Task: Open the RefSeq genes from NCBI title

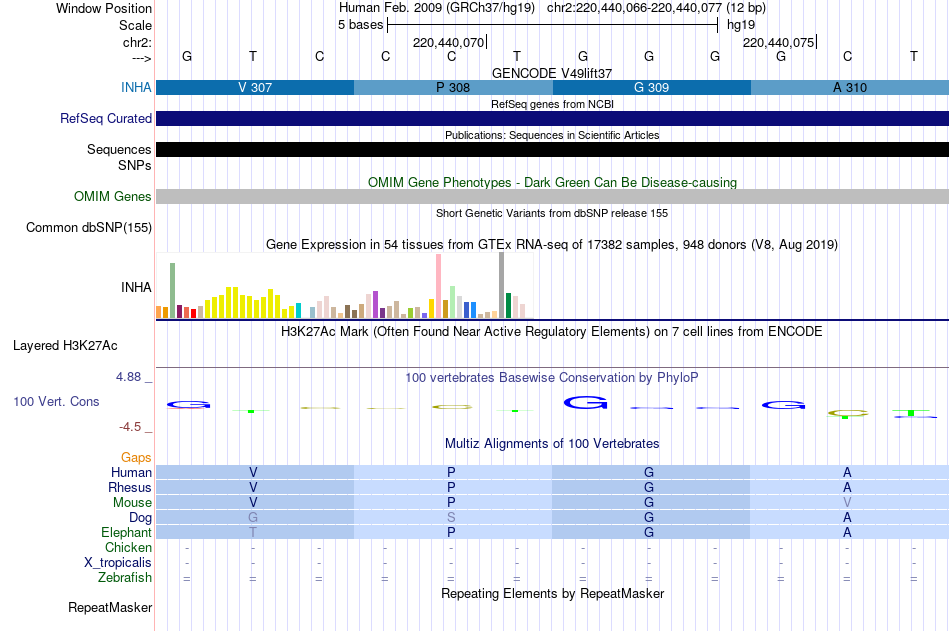Action: [x=552, y=104]
